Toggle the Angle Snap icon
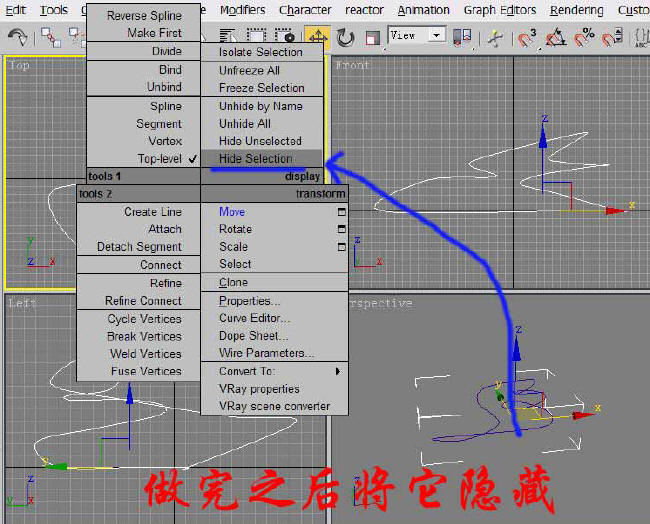Viewport: 650px width, 524px height. tap(556, 38)
